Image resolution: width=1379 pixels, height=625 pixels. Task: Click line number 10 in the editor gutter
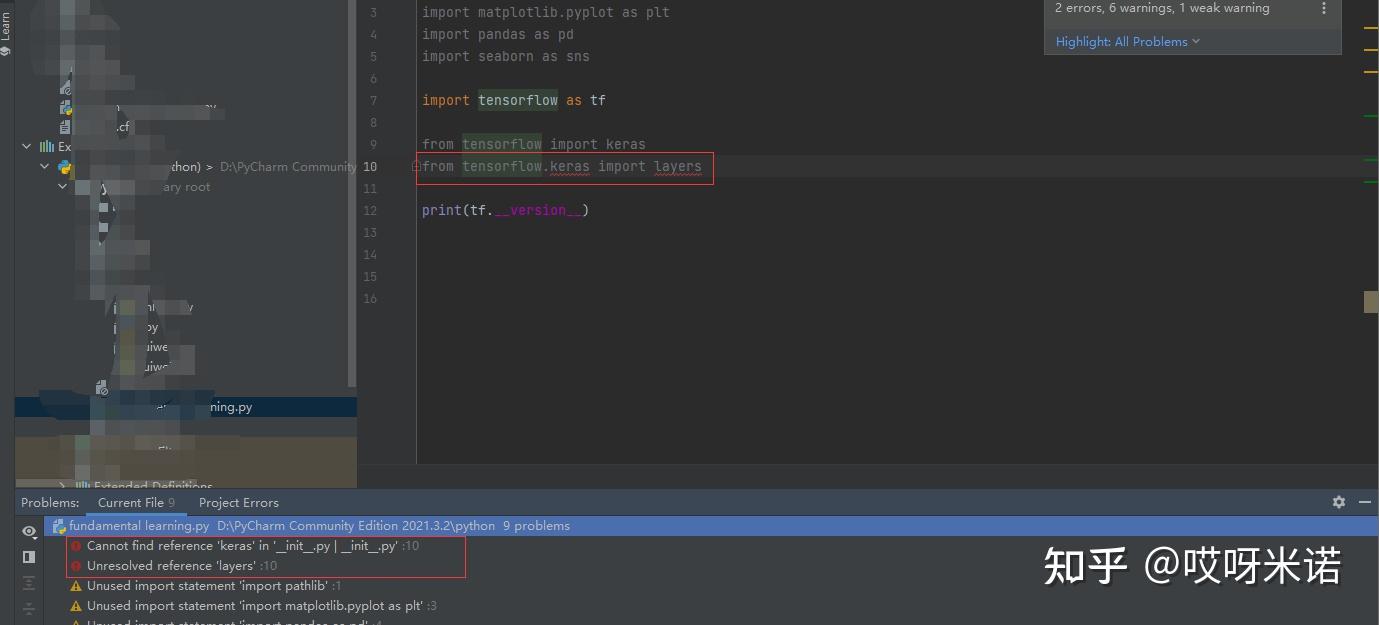pos(370,166)
